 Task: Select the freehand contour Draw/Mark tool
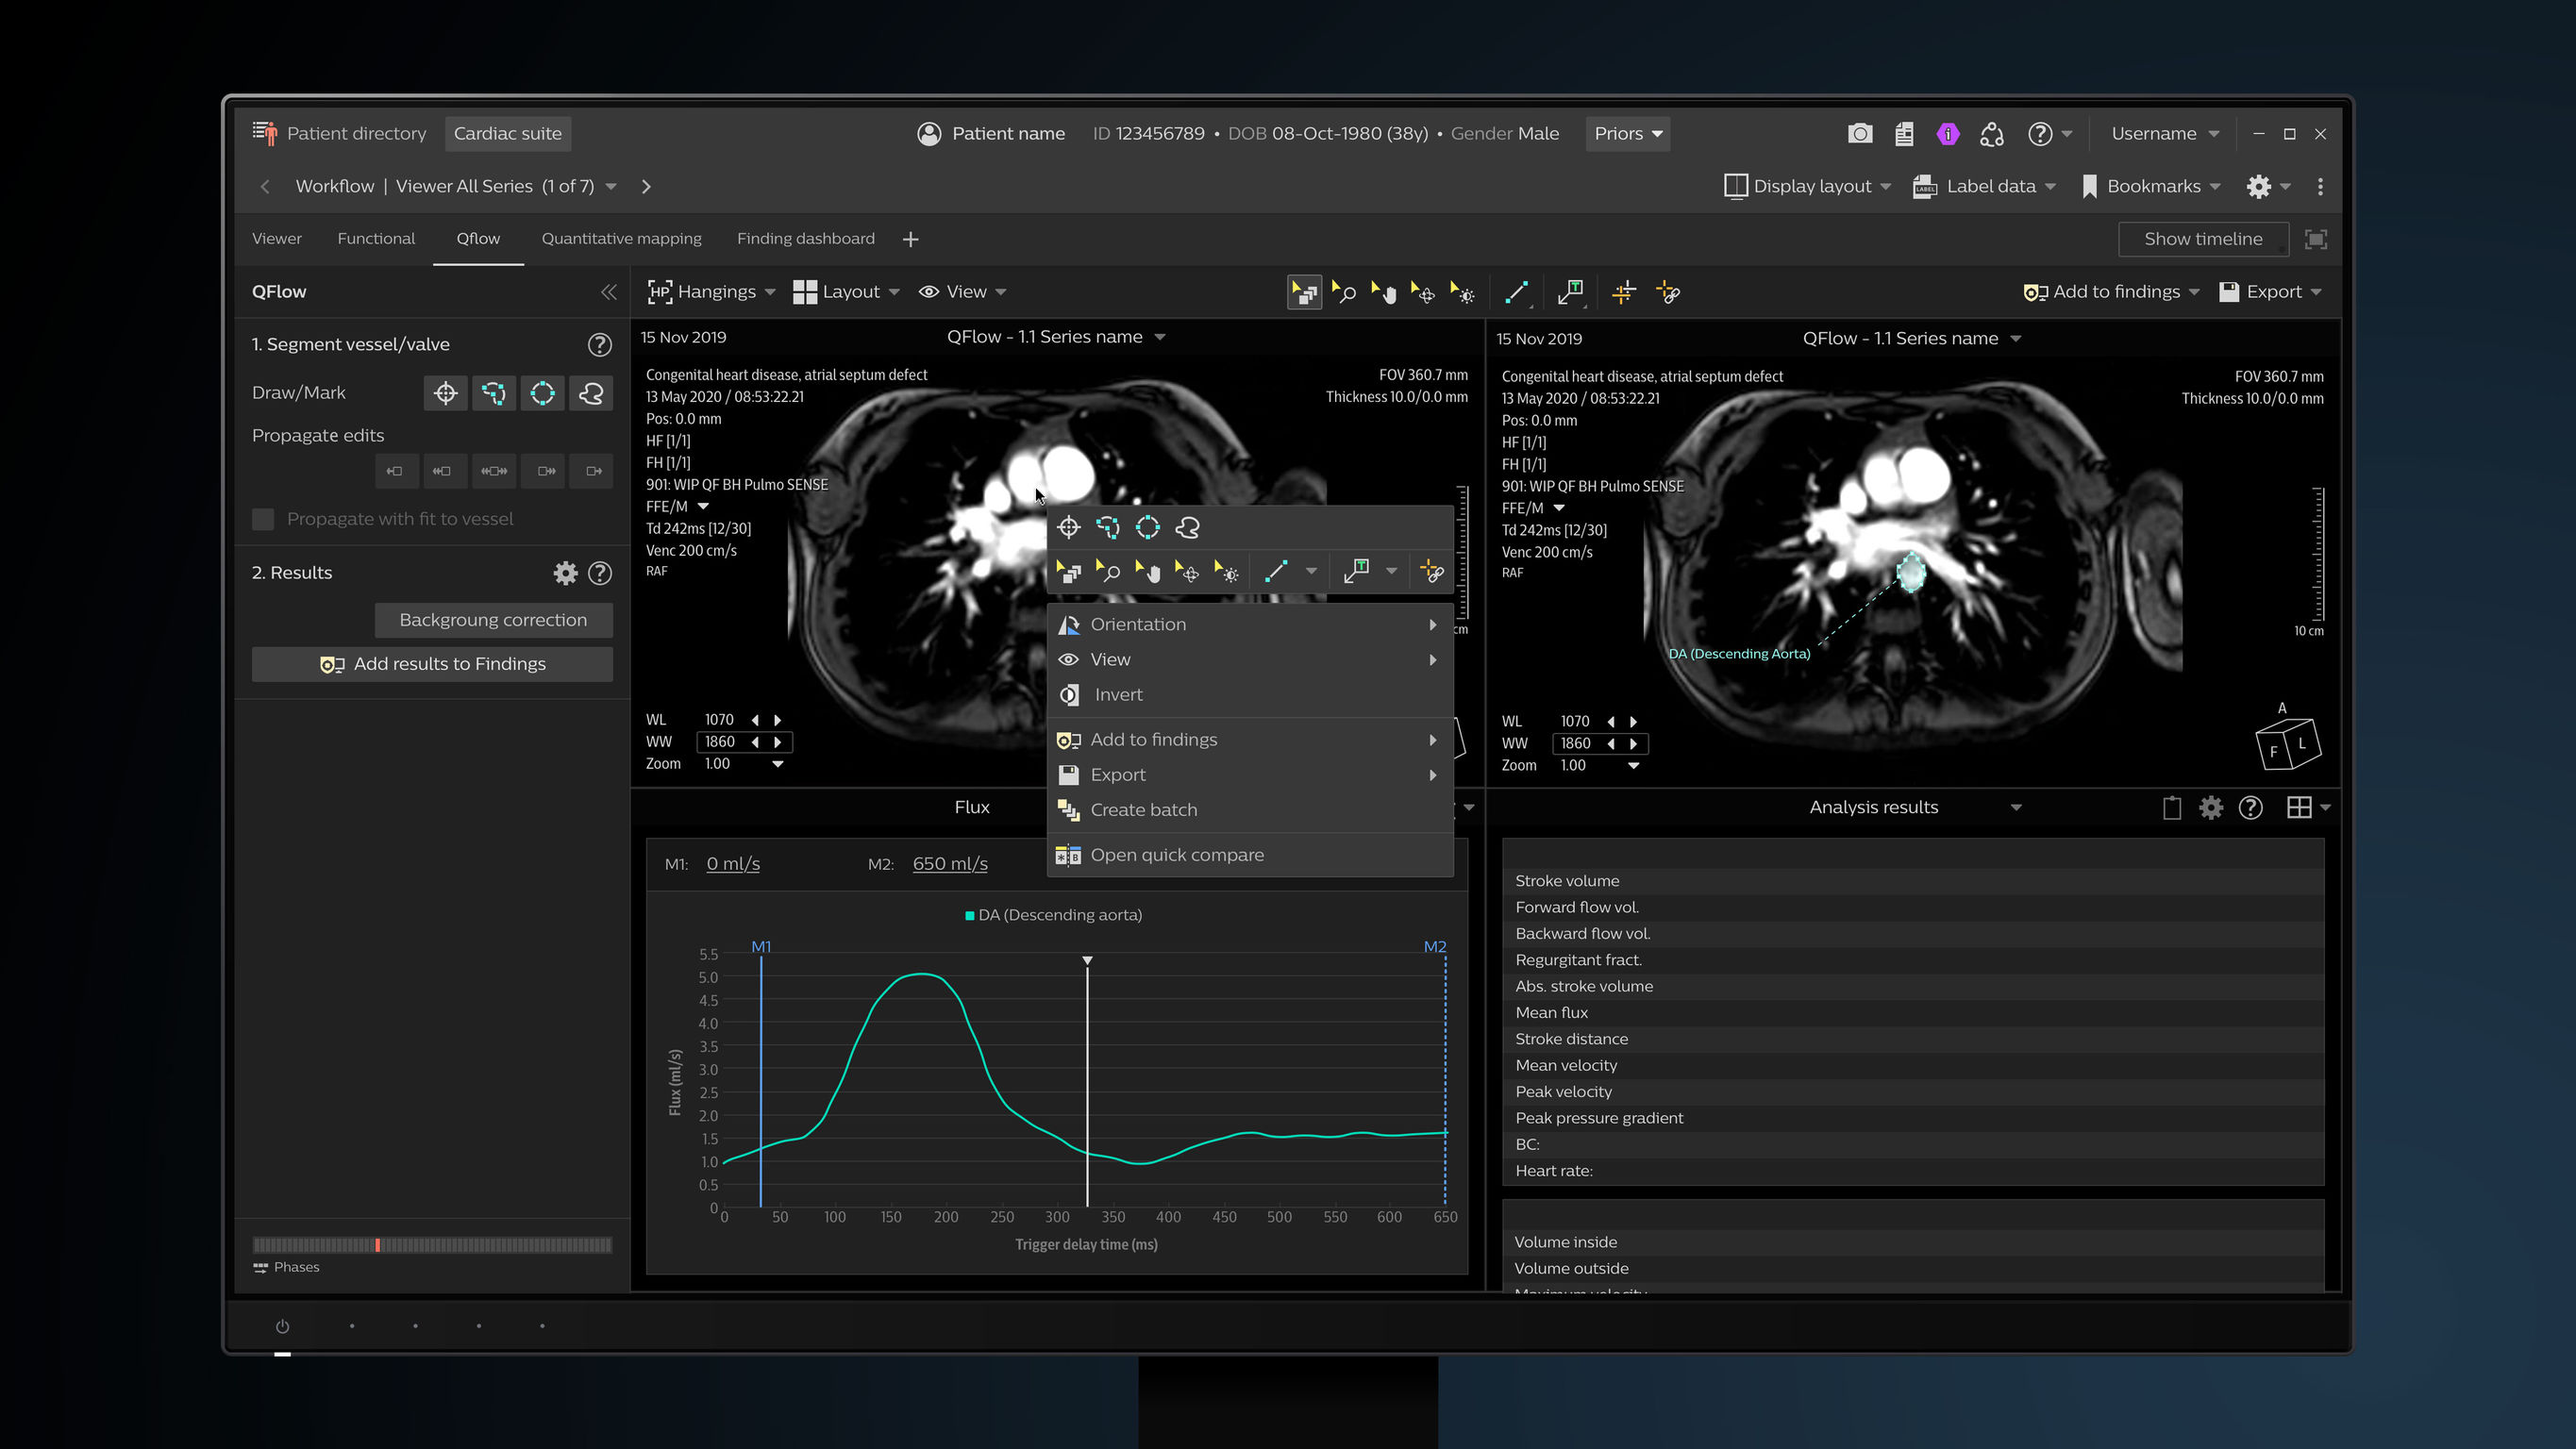[x=494, y=393]
